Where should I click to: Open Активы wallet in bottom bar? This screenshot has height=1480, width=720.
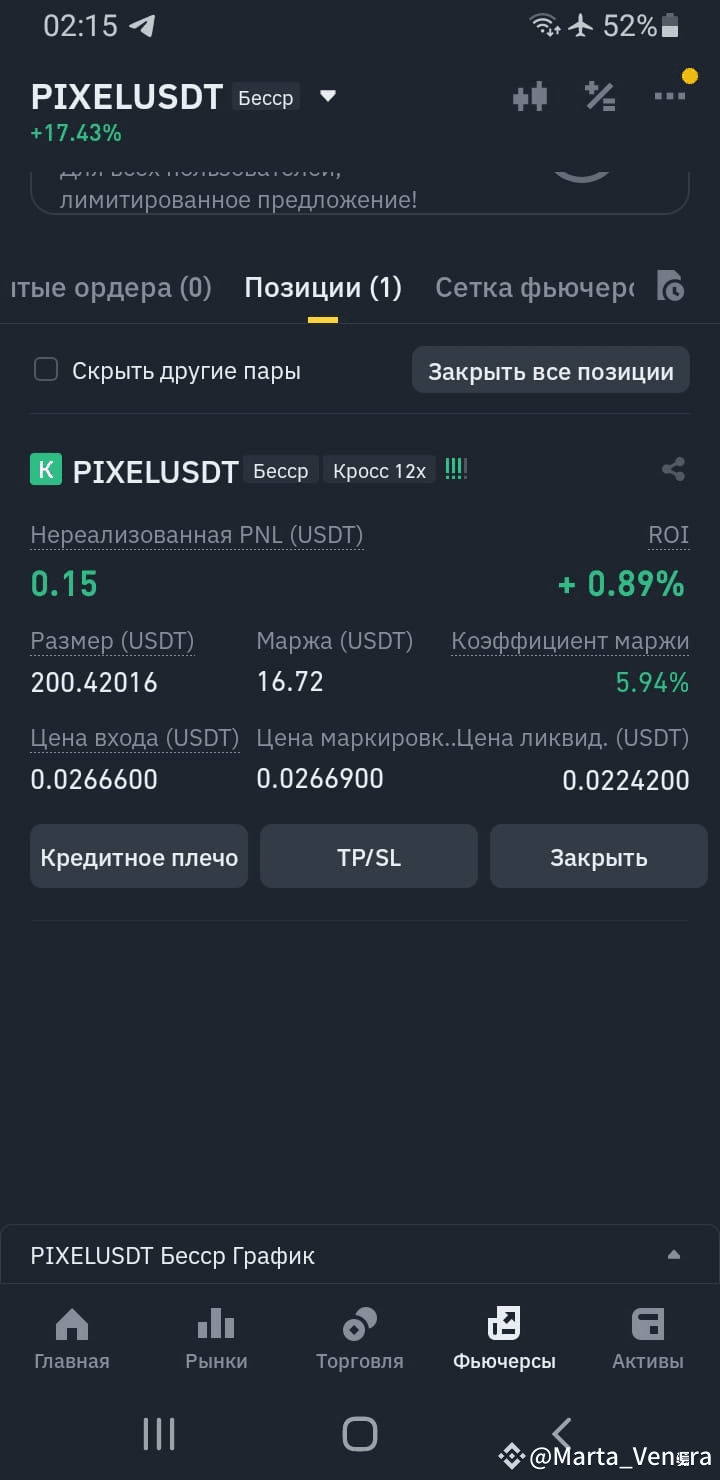point(648,1339)
